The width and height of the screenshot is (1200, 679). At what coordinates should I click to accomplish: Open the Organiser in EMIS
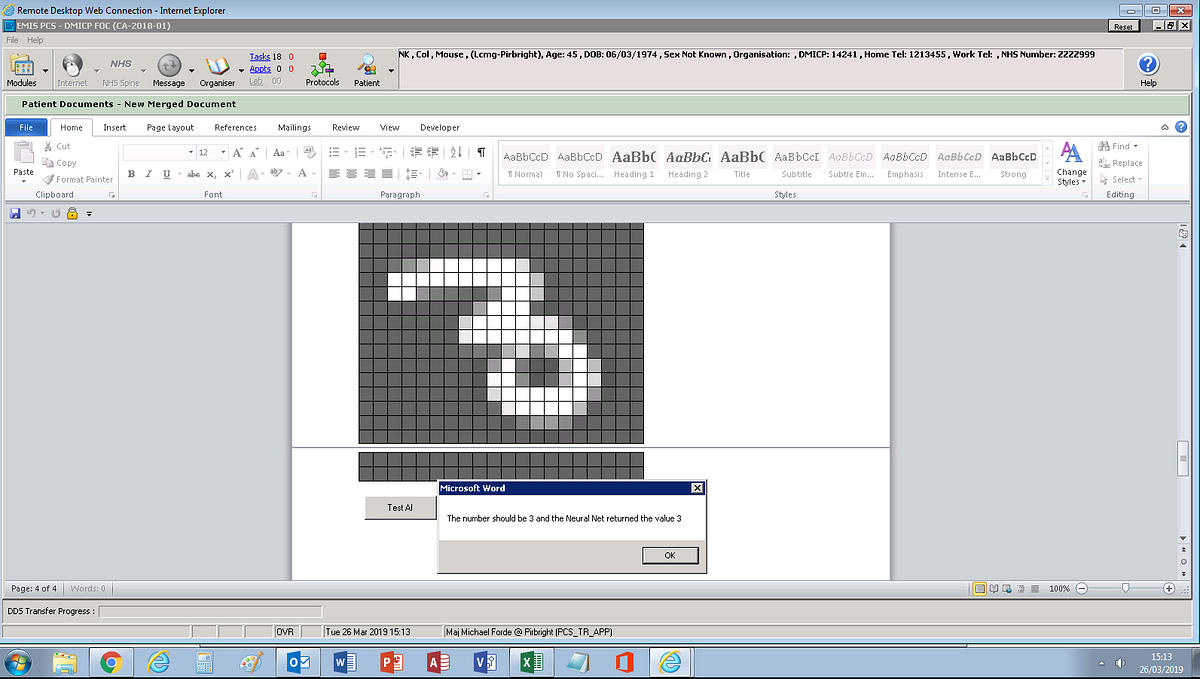[x=217, y=67]
